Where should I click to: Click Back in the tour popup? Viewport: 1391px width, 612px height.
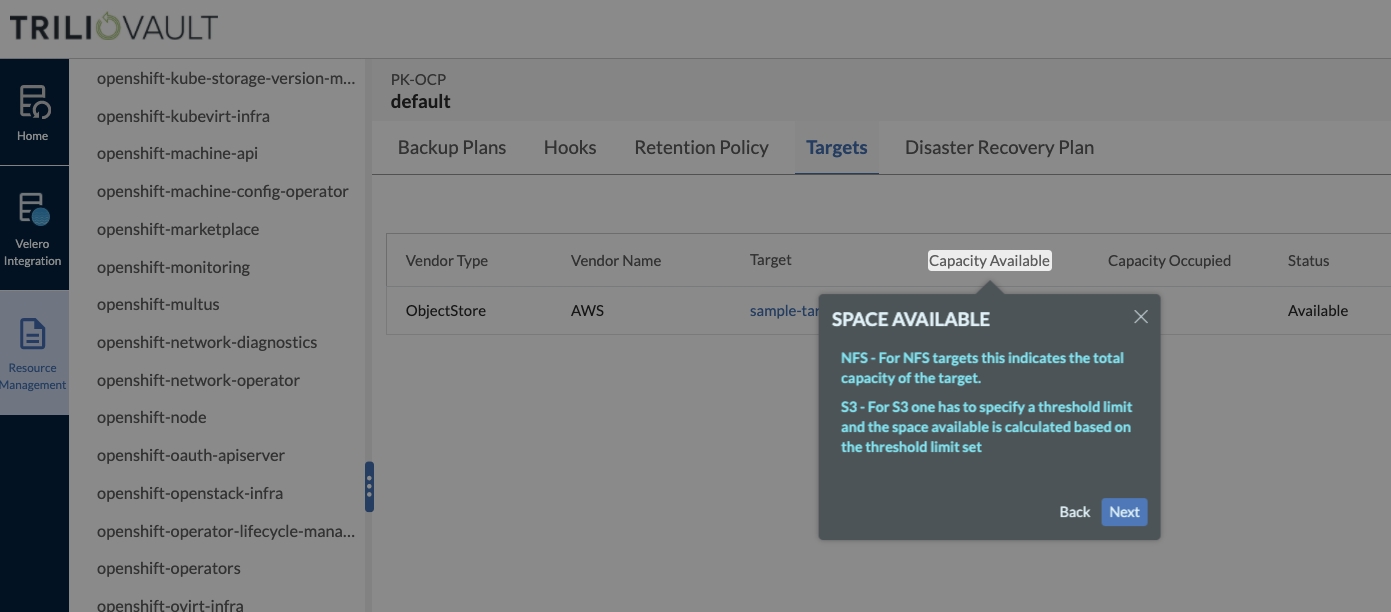[x=1074, y=512]
